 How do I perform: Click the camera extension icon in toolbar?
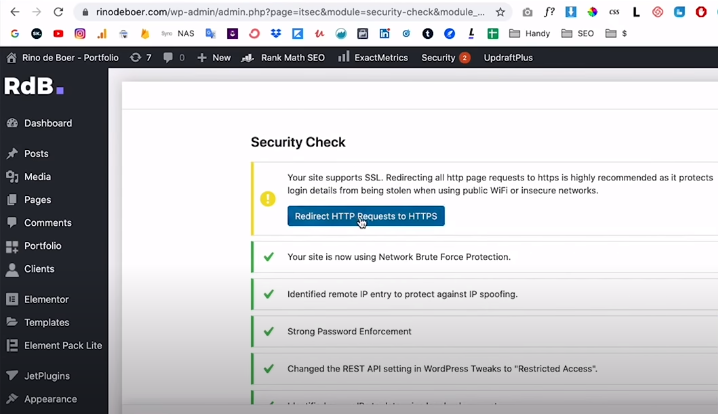(527, 12)
